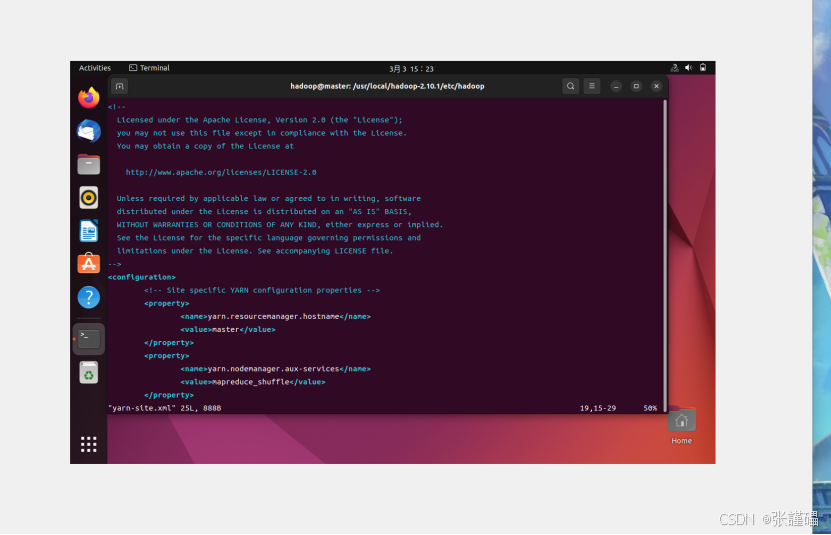Click the Apache license URL text
This screenshot has width=831, height=535.
tap(221, 172)
